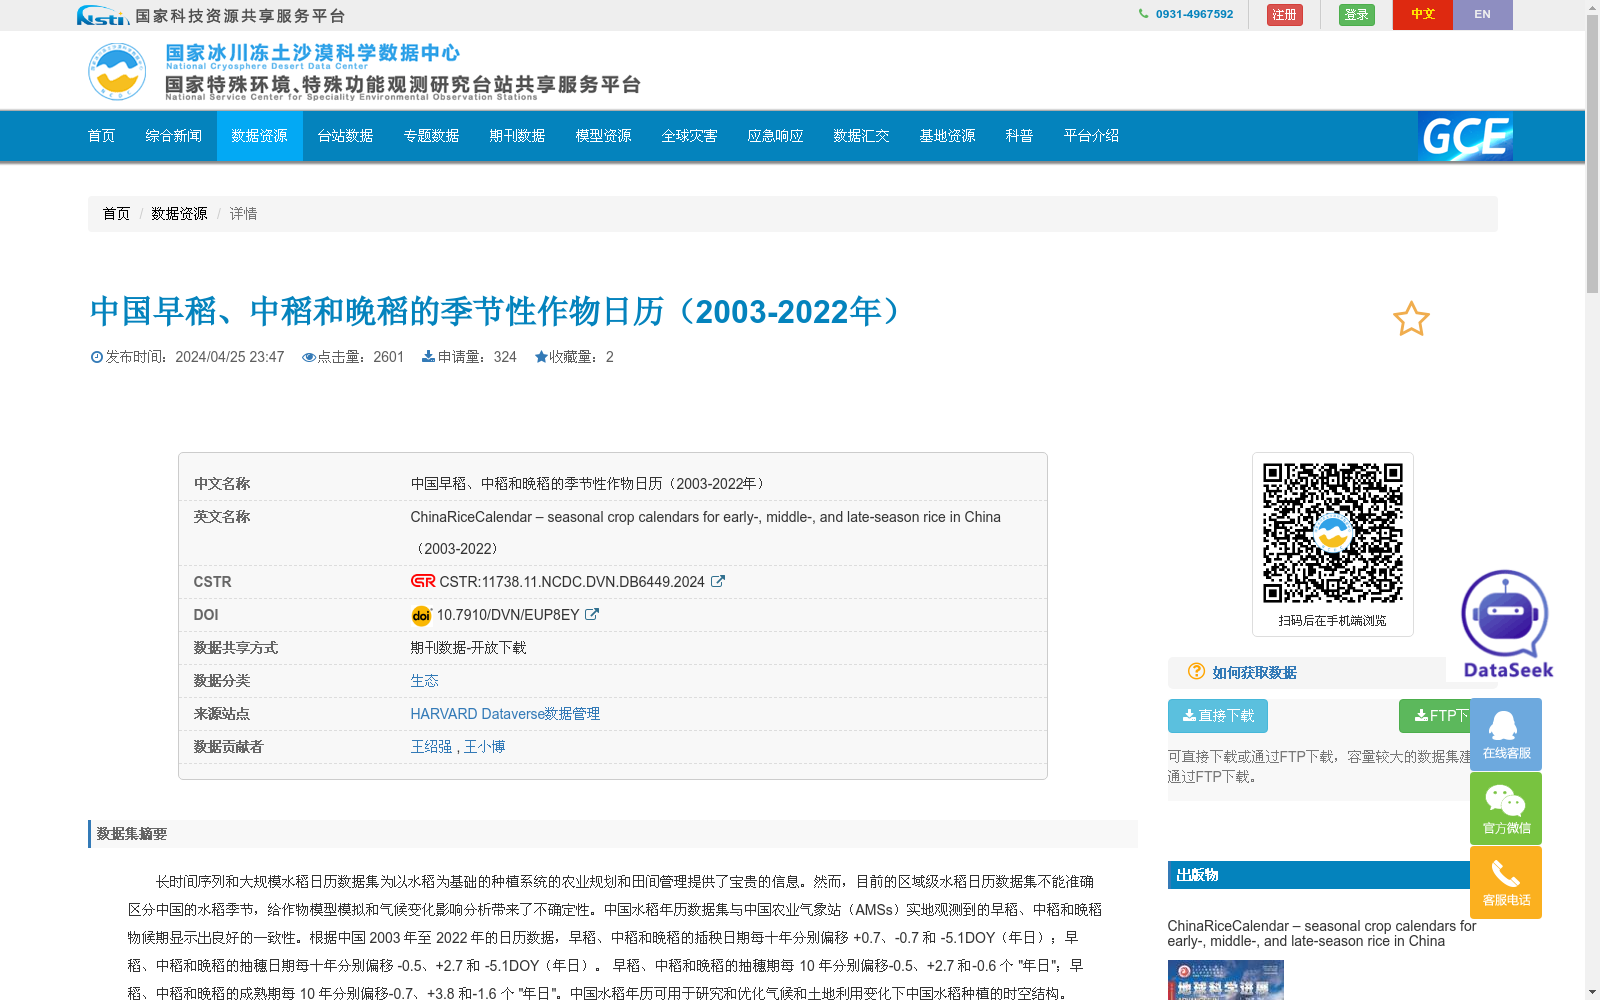Select the 数据资源 navigation tab
This screenshot has height=1000, width=1600.
point(259,136)
